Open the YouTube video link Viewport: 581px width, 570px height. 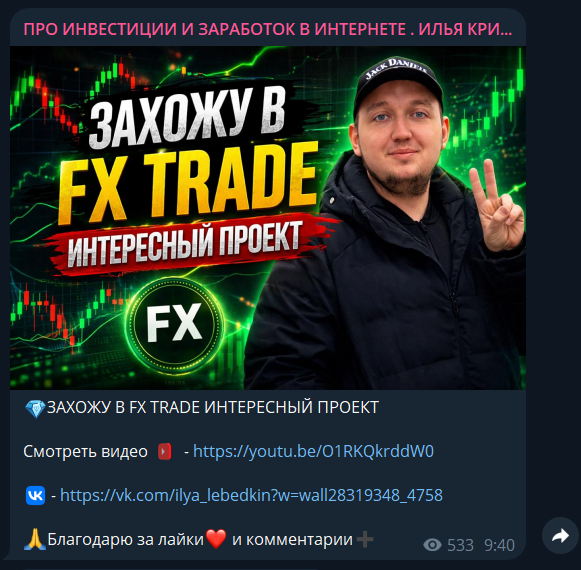coord(313,451)
